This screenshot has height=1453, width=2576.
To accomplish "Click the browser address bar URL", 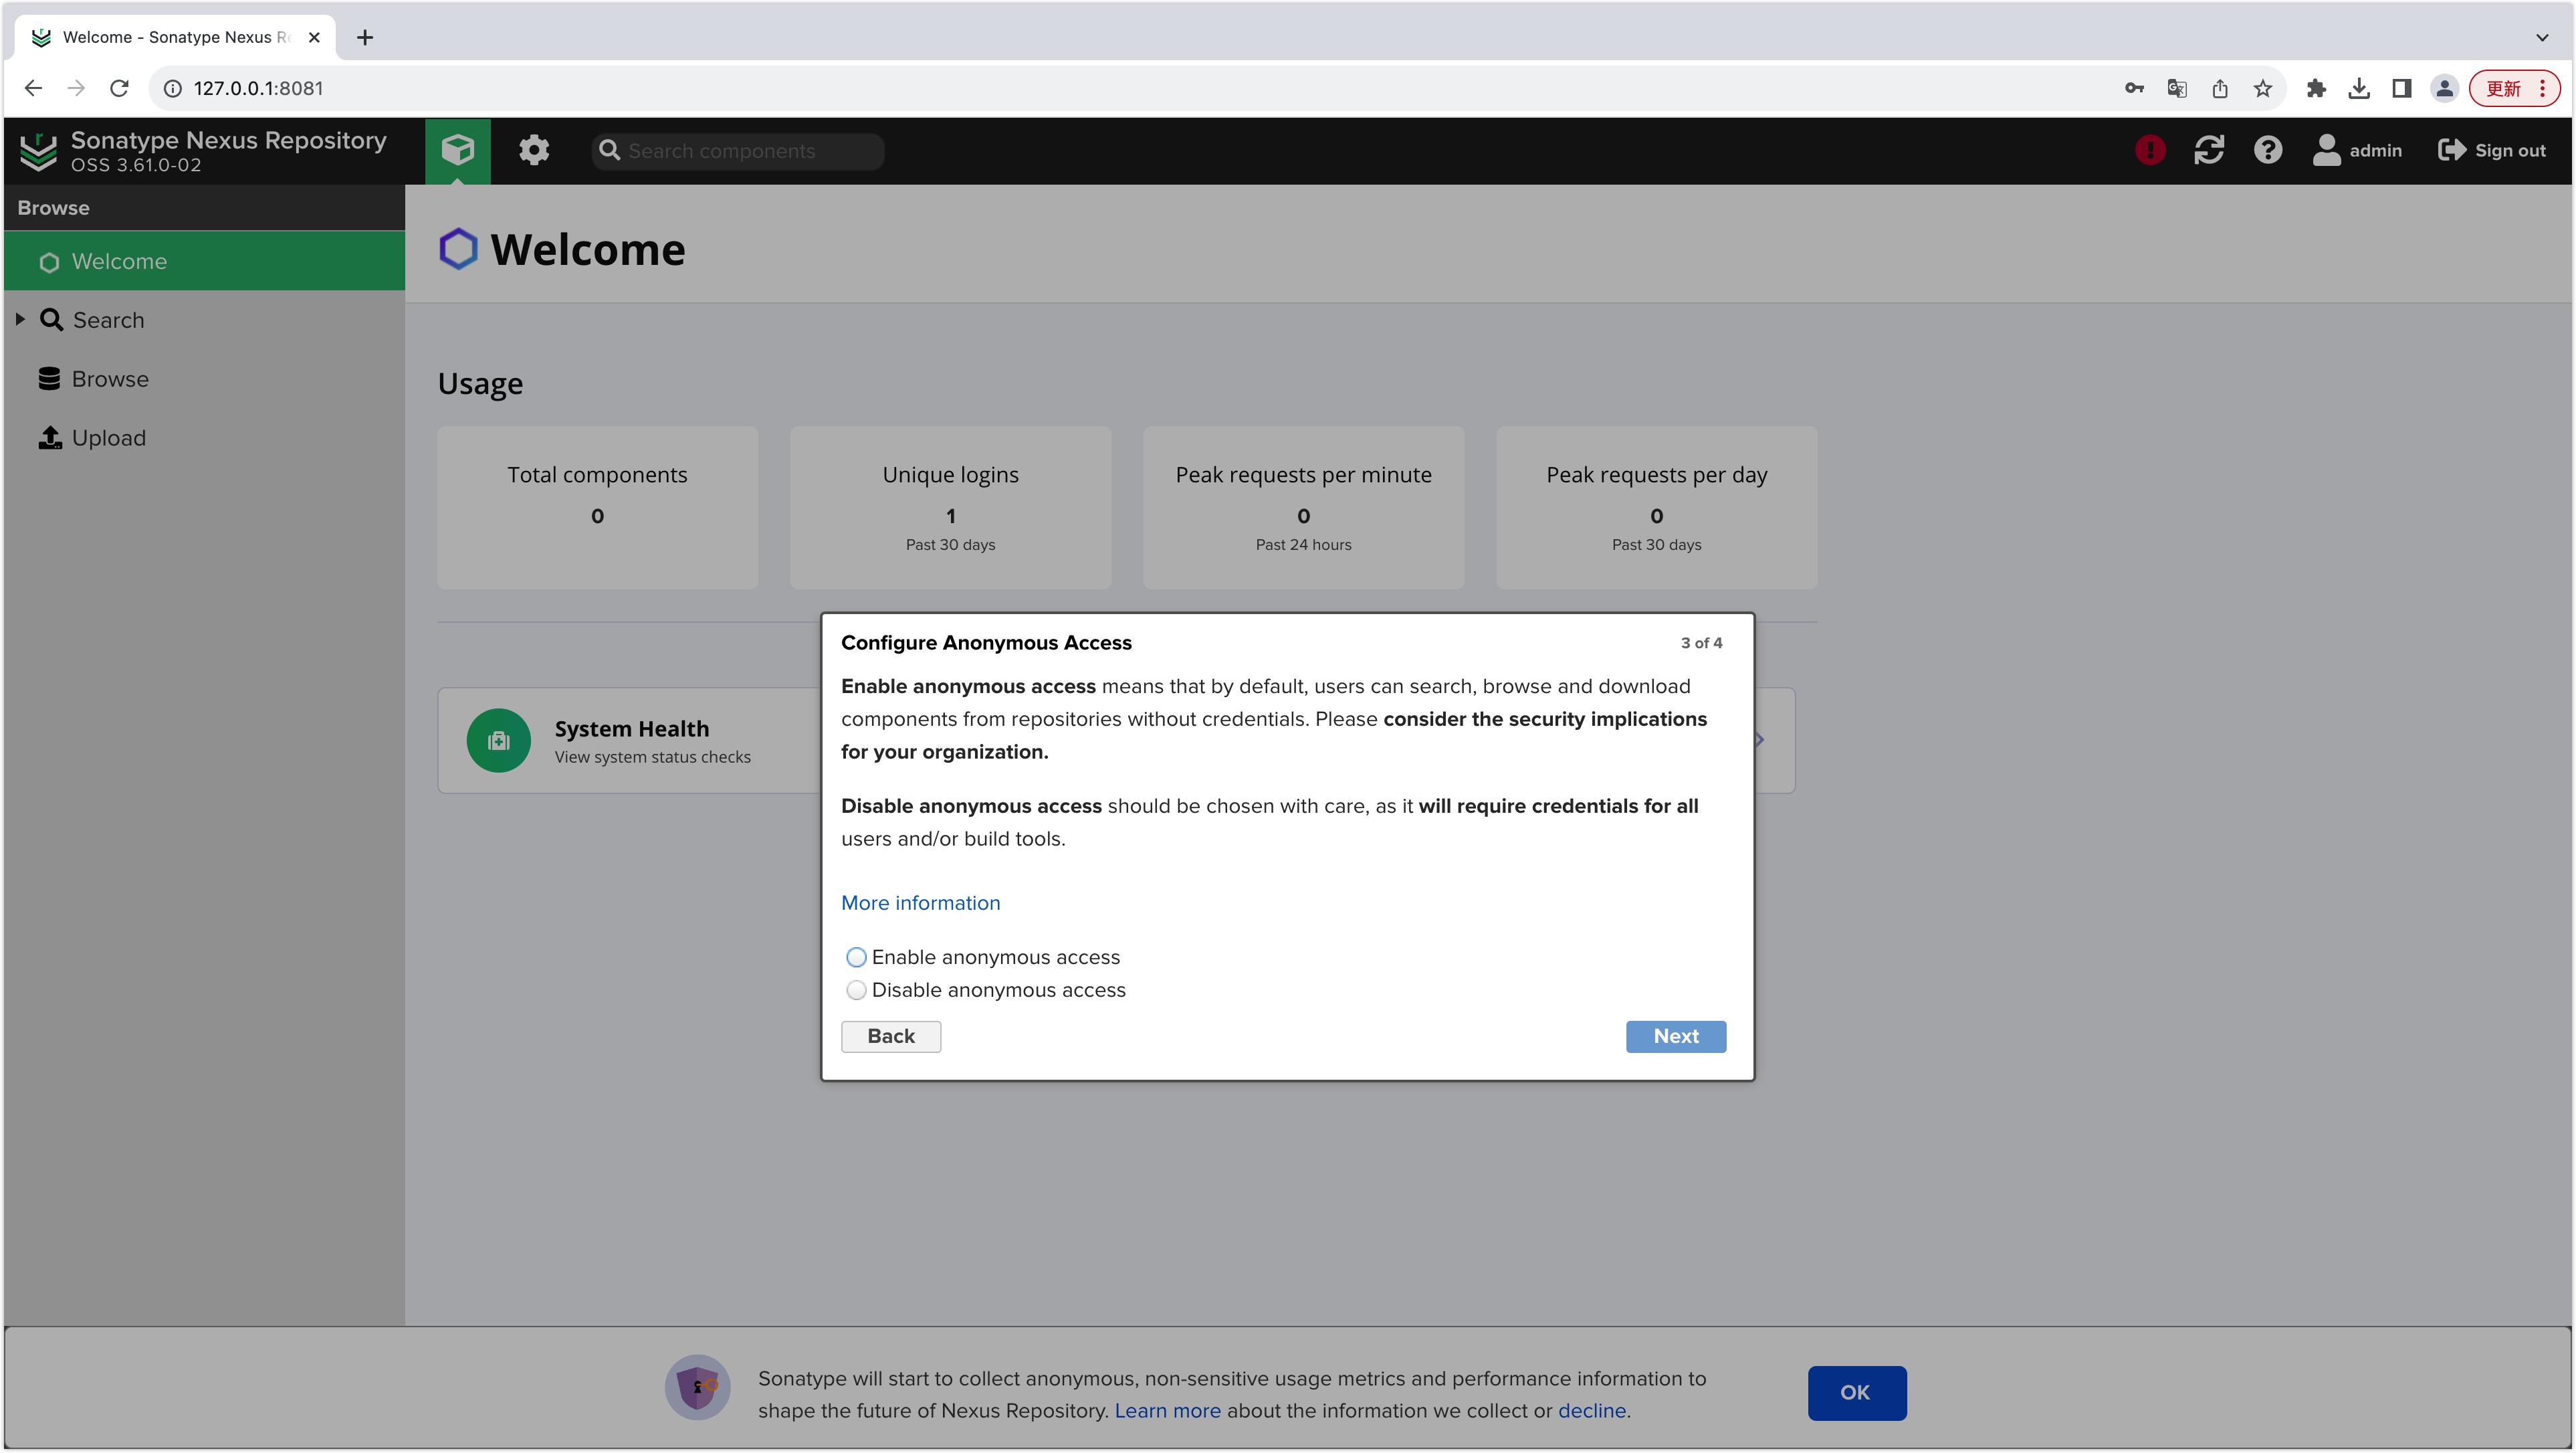I will coord(258,88).
